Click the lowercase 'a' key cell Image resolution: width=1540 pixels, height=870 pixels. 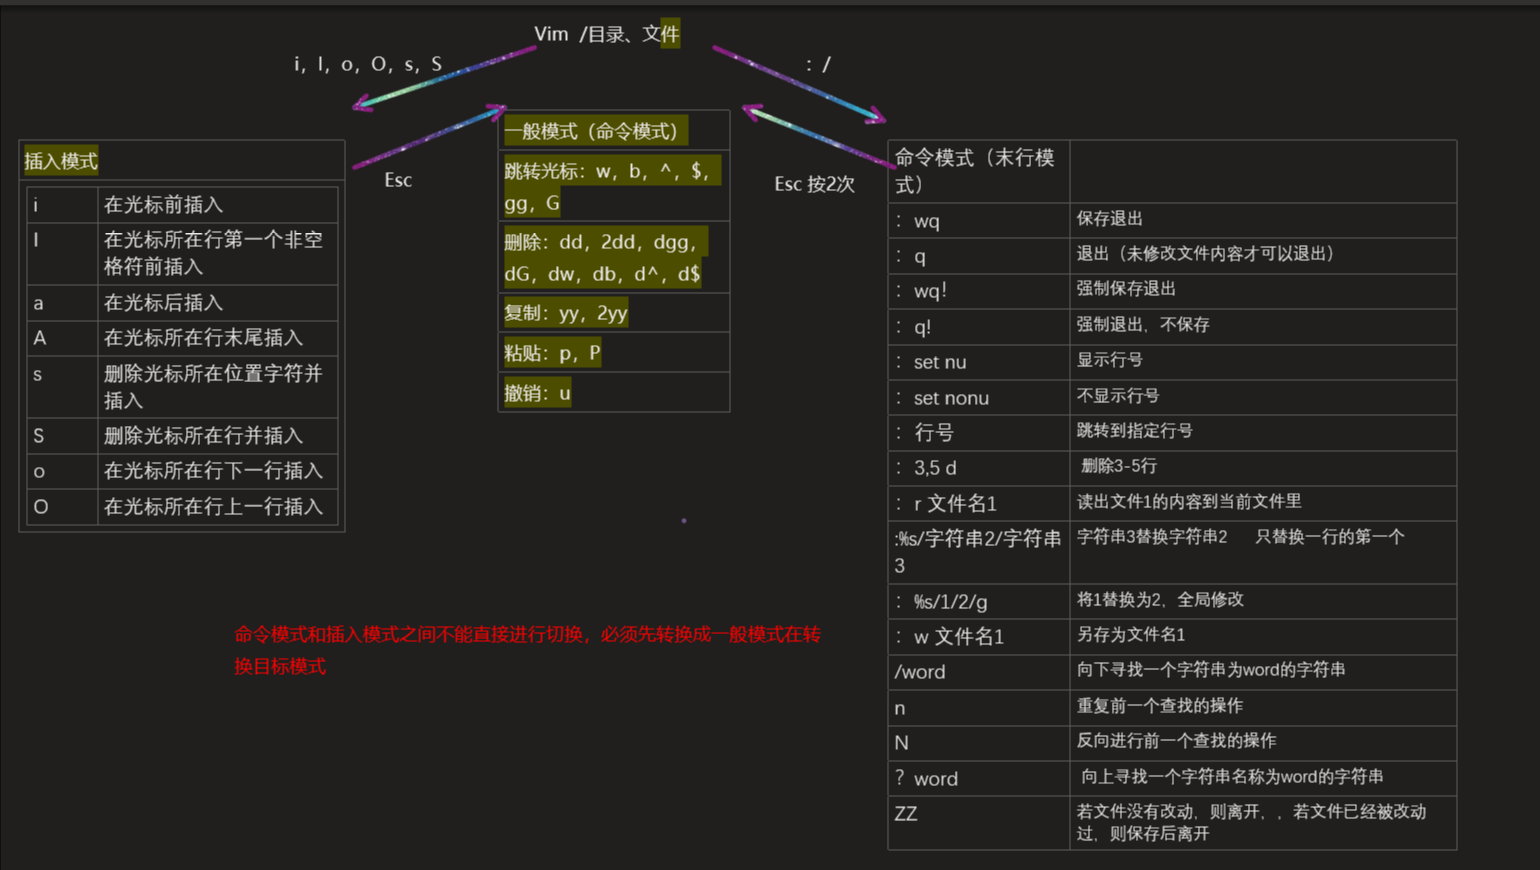point(62,303)
